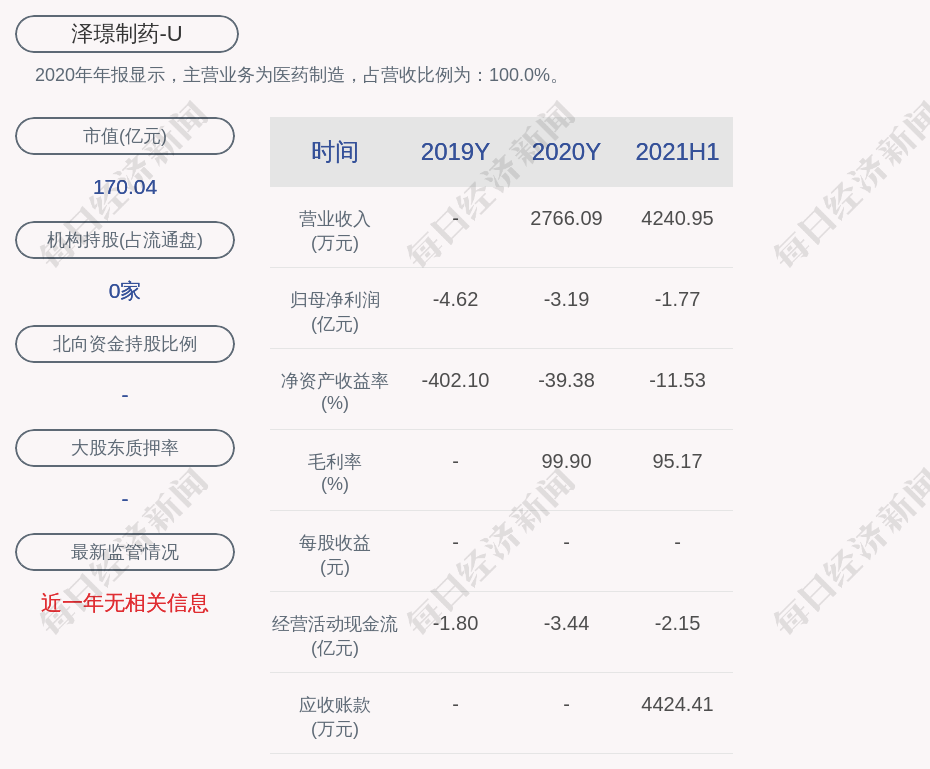Click the 营业收入 (万元) row label
This screenshot has width=930, height=769.
(x=335, y=231)
